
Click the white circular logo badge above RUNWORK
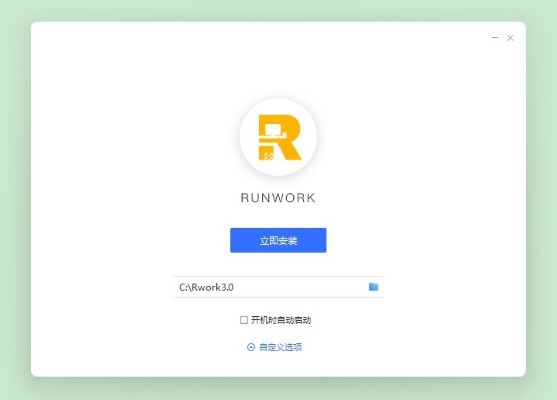point(278,137)
